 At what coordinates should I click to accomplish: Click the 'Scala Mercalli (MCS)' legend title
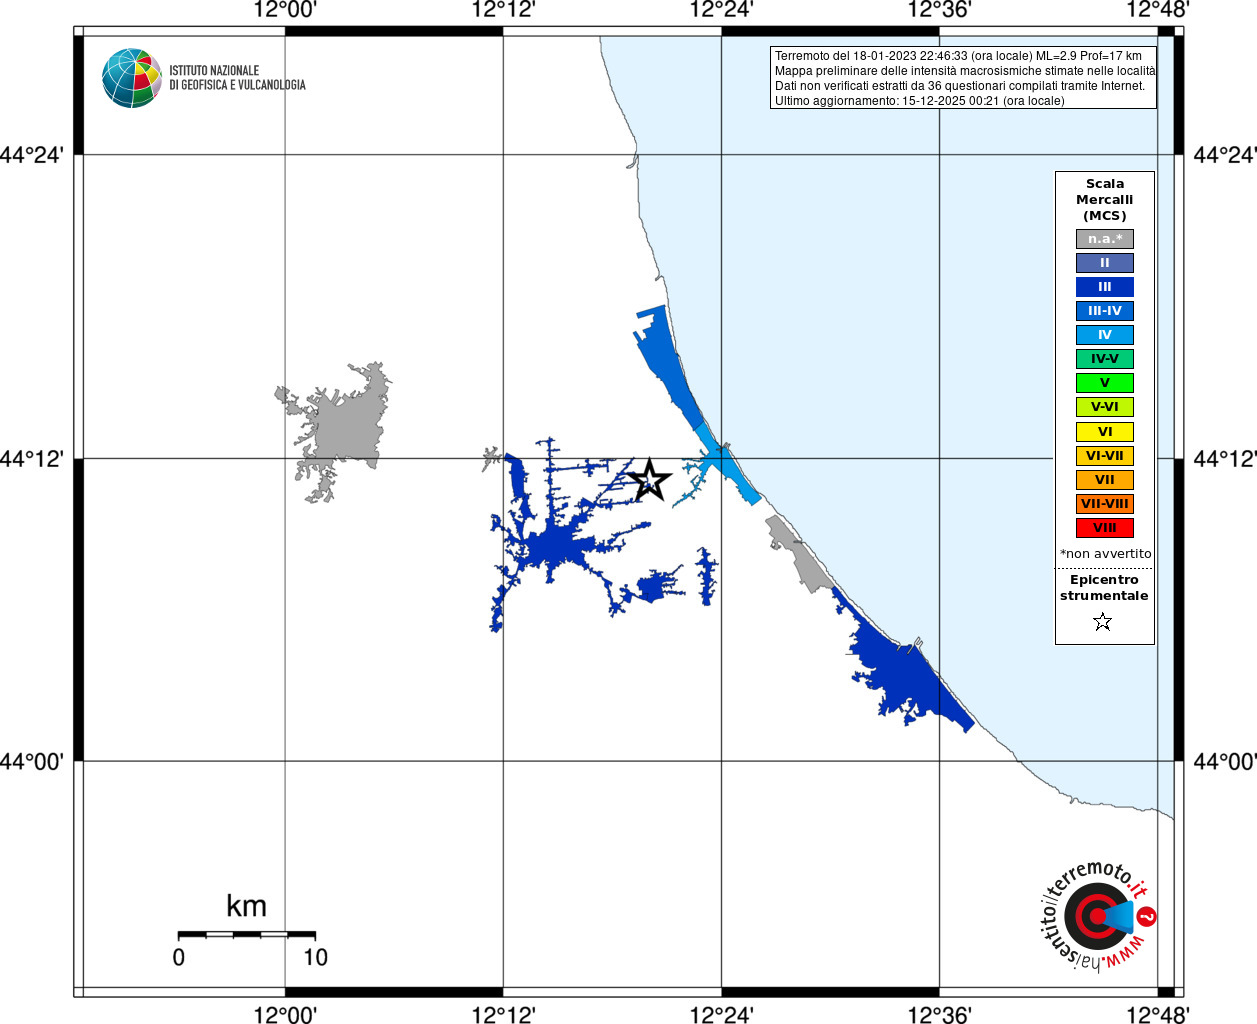1105,200
